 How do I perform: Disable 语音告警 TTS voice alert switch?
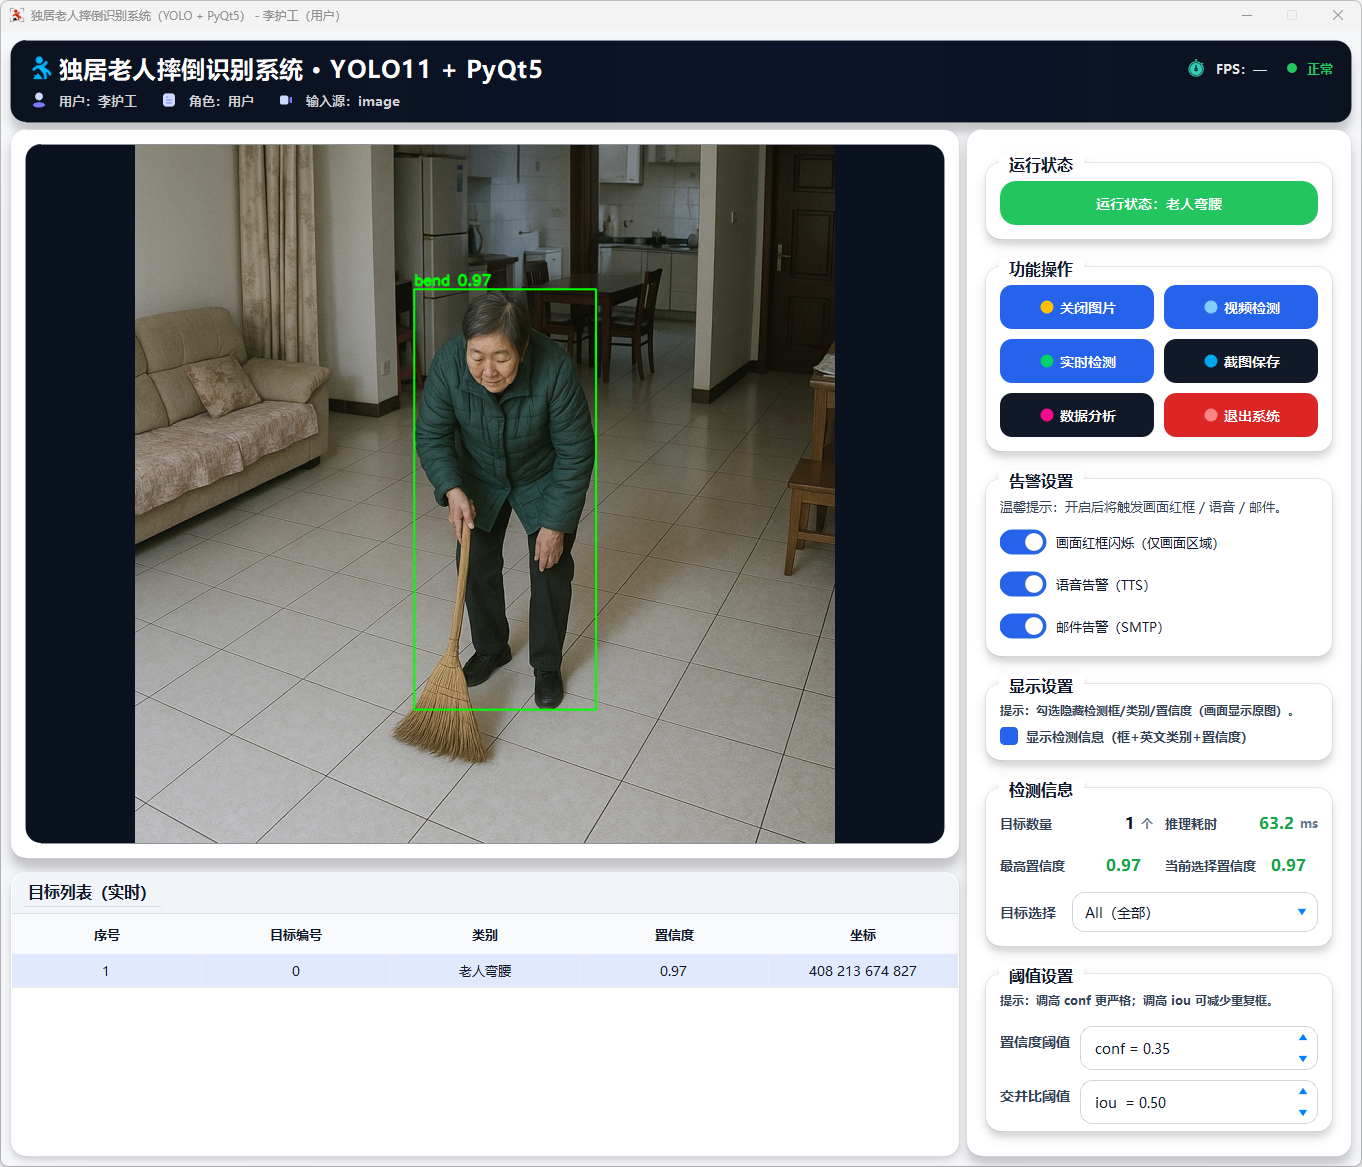(1023, 584)
